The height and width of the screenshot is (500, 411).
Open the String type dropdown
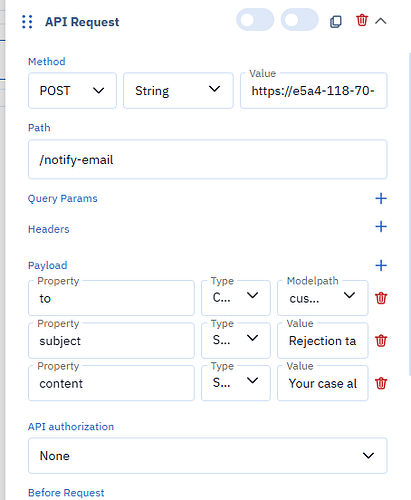pyautogui.click(x=178, y=91)
